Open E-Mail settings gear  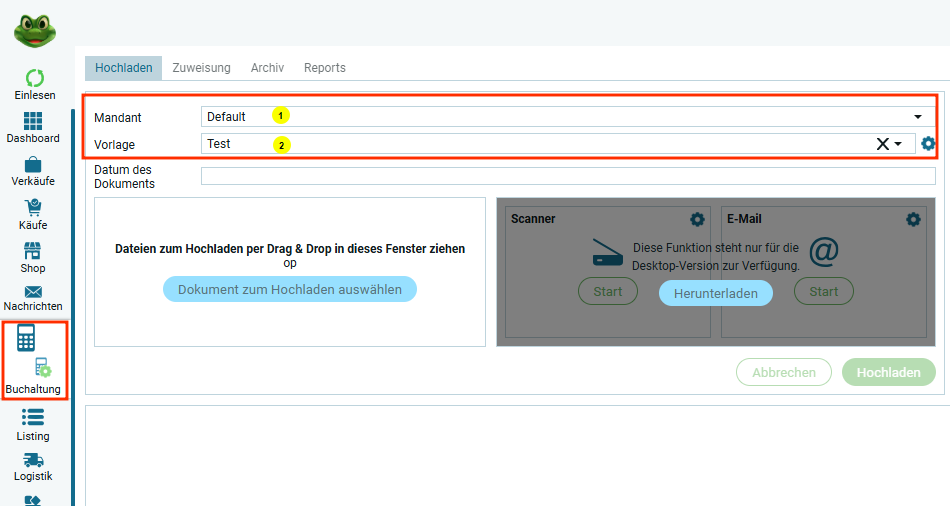point(913,219)
